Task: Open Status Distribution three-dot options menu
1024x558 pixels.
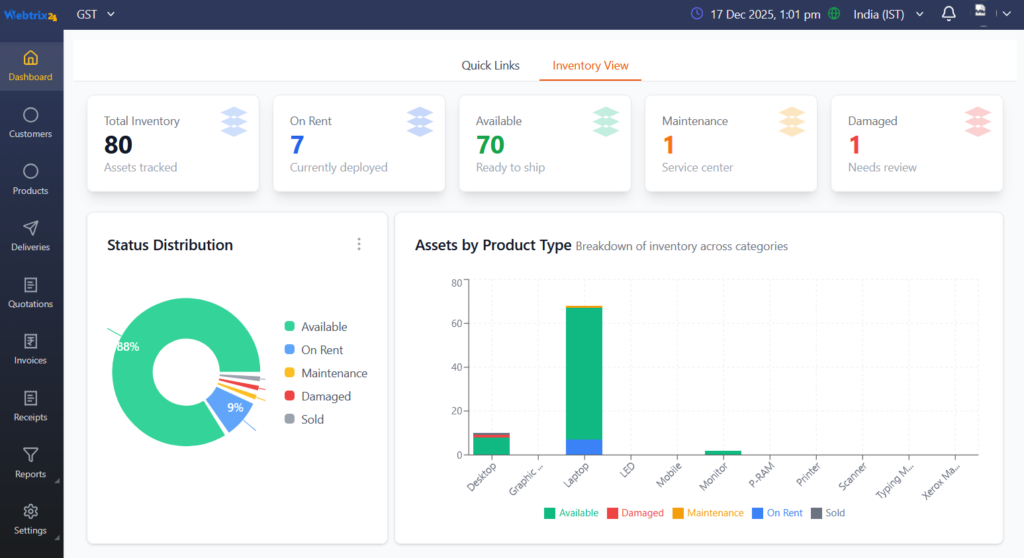Action: pos(359,244)
